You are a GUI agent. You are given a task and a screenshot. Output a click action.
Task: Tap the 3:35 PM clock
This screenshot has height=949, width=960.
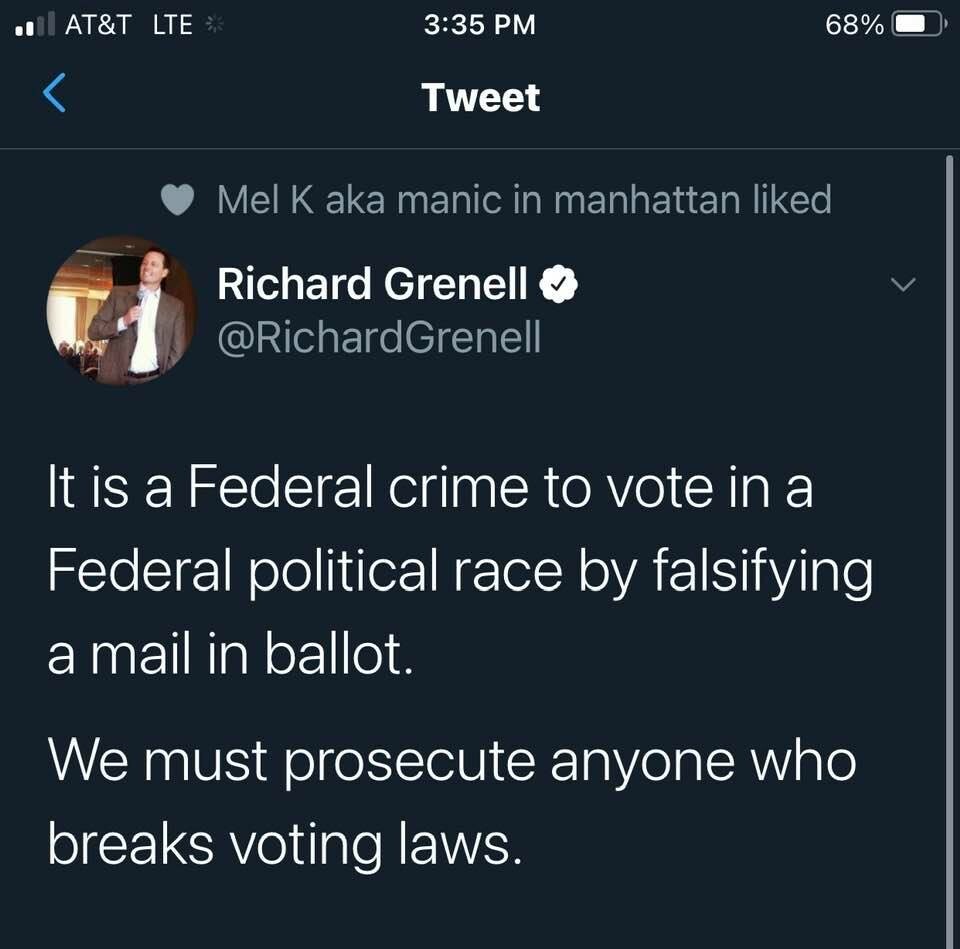(480, 25)
